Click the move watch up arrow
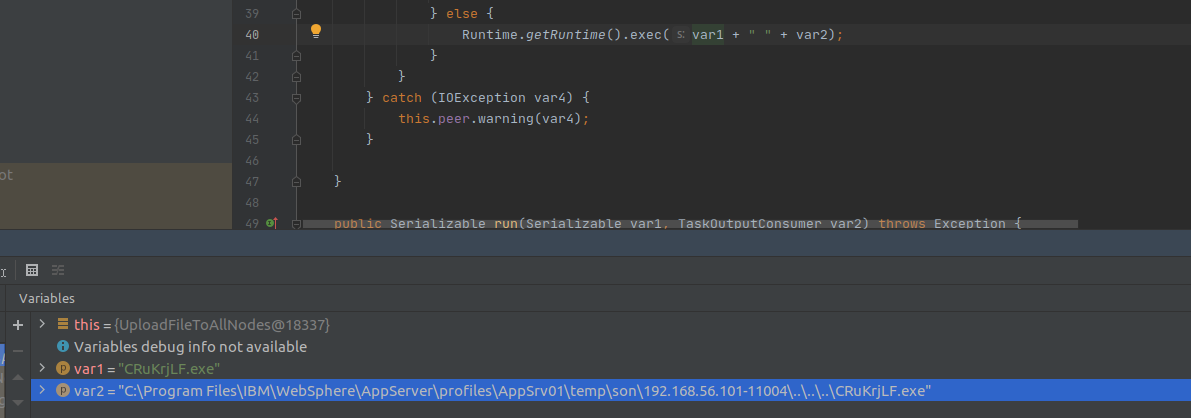The image size is (1191, 418). coord(18,376)
